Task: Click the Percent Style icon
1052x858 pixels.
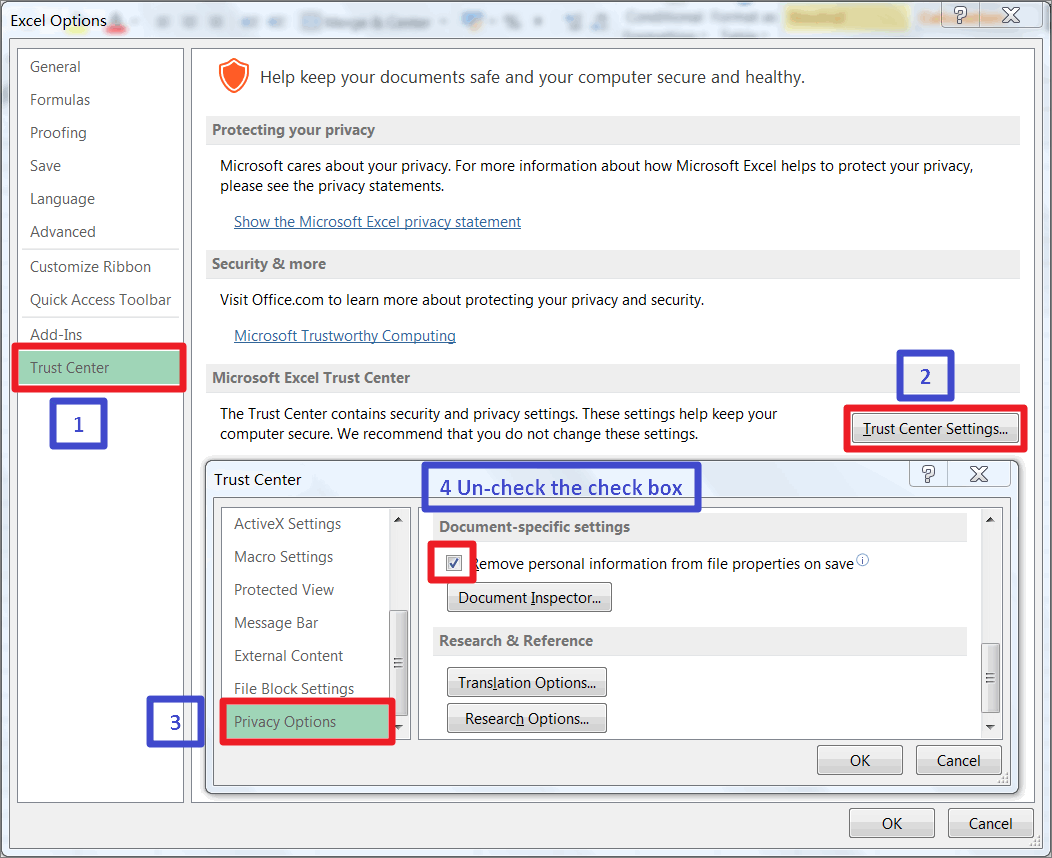Action: click(513, 21)
